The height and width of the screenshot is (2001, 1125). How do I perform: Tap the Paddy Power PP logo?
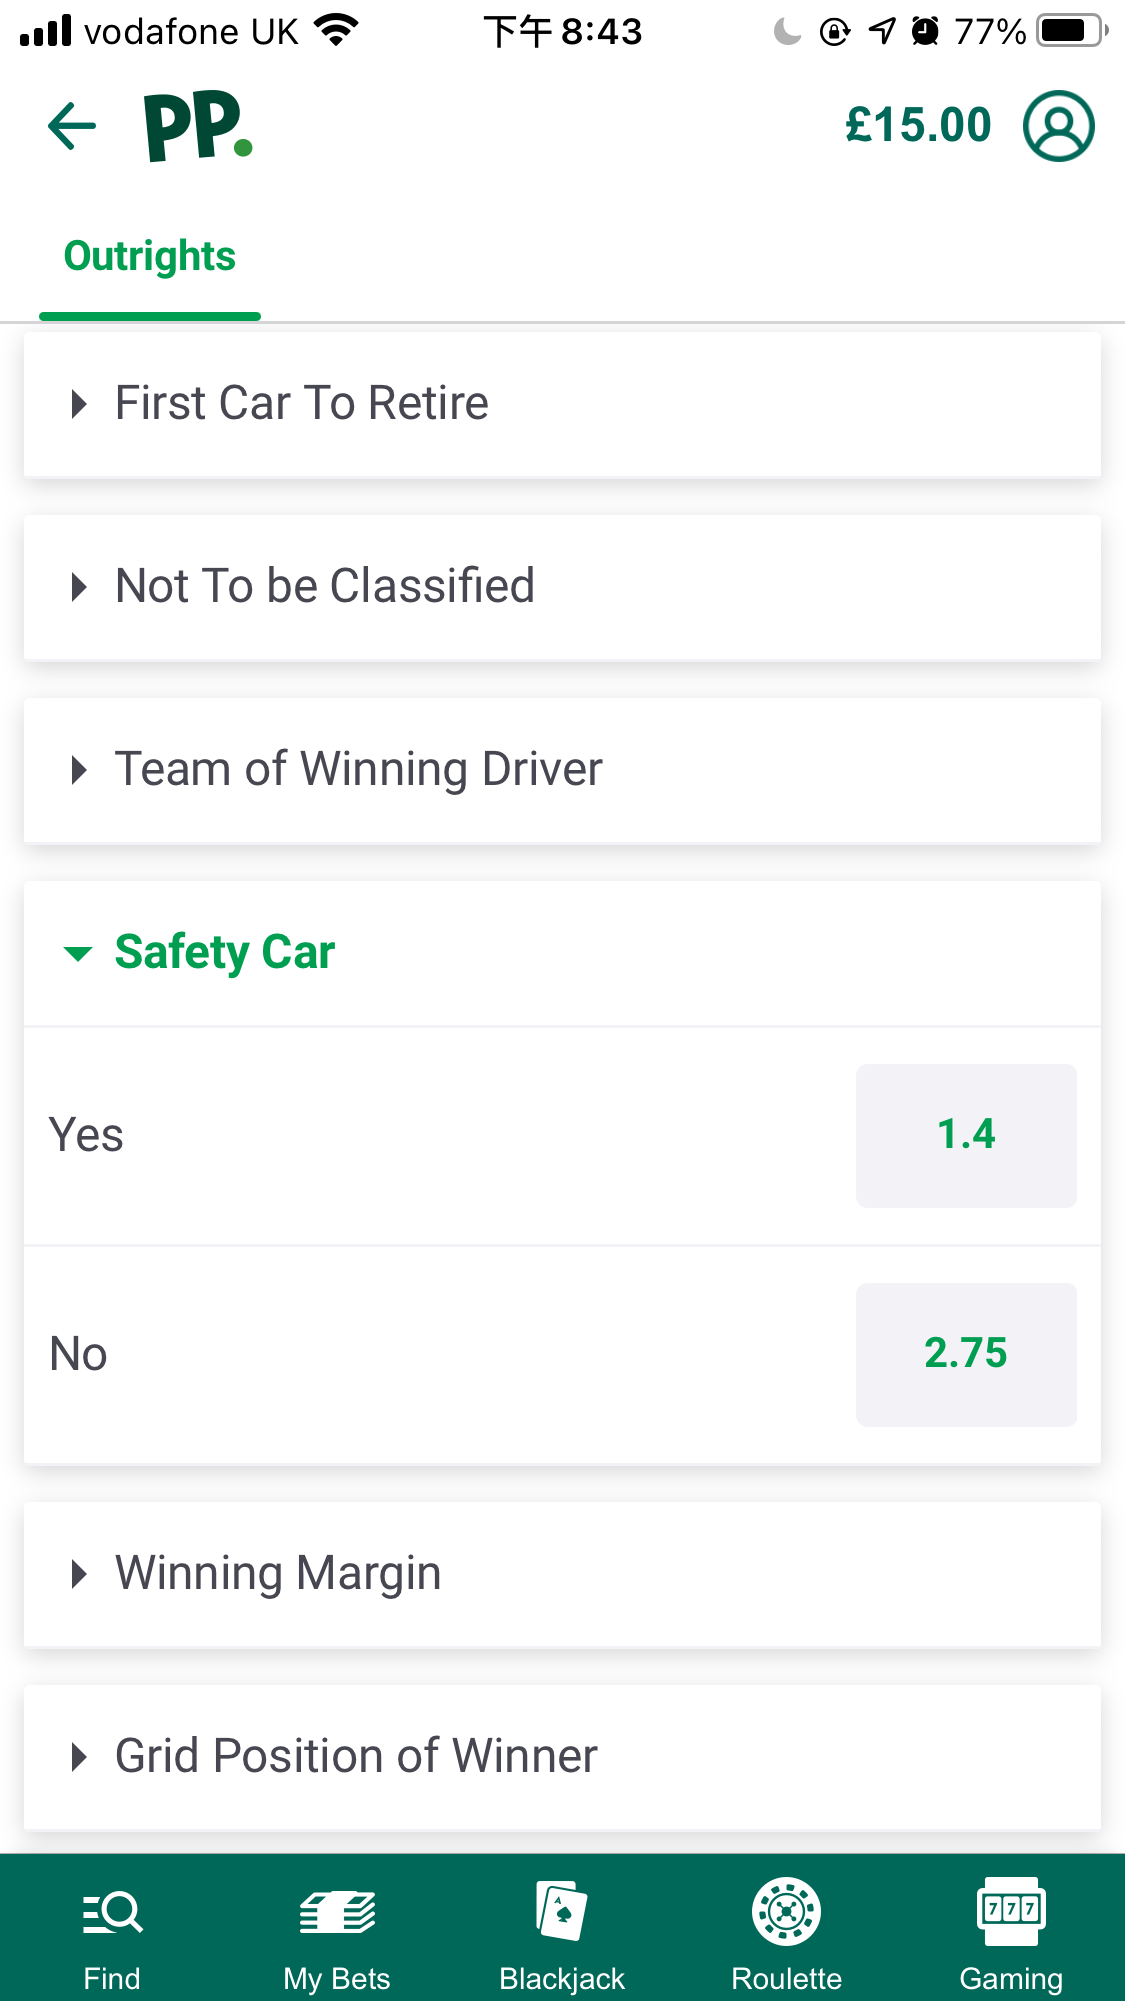pos(198,127)
